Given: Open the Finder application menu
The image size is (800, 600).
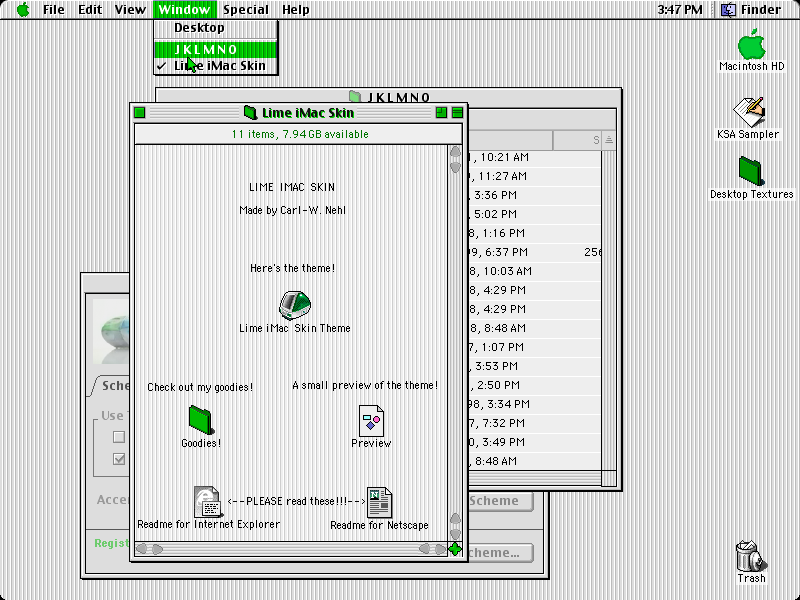Looking at the screenshot, I should (x=751, y=10).
